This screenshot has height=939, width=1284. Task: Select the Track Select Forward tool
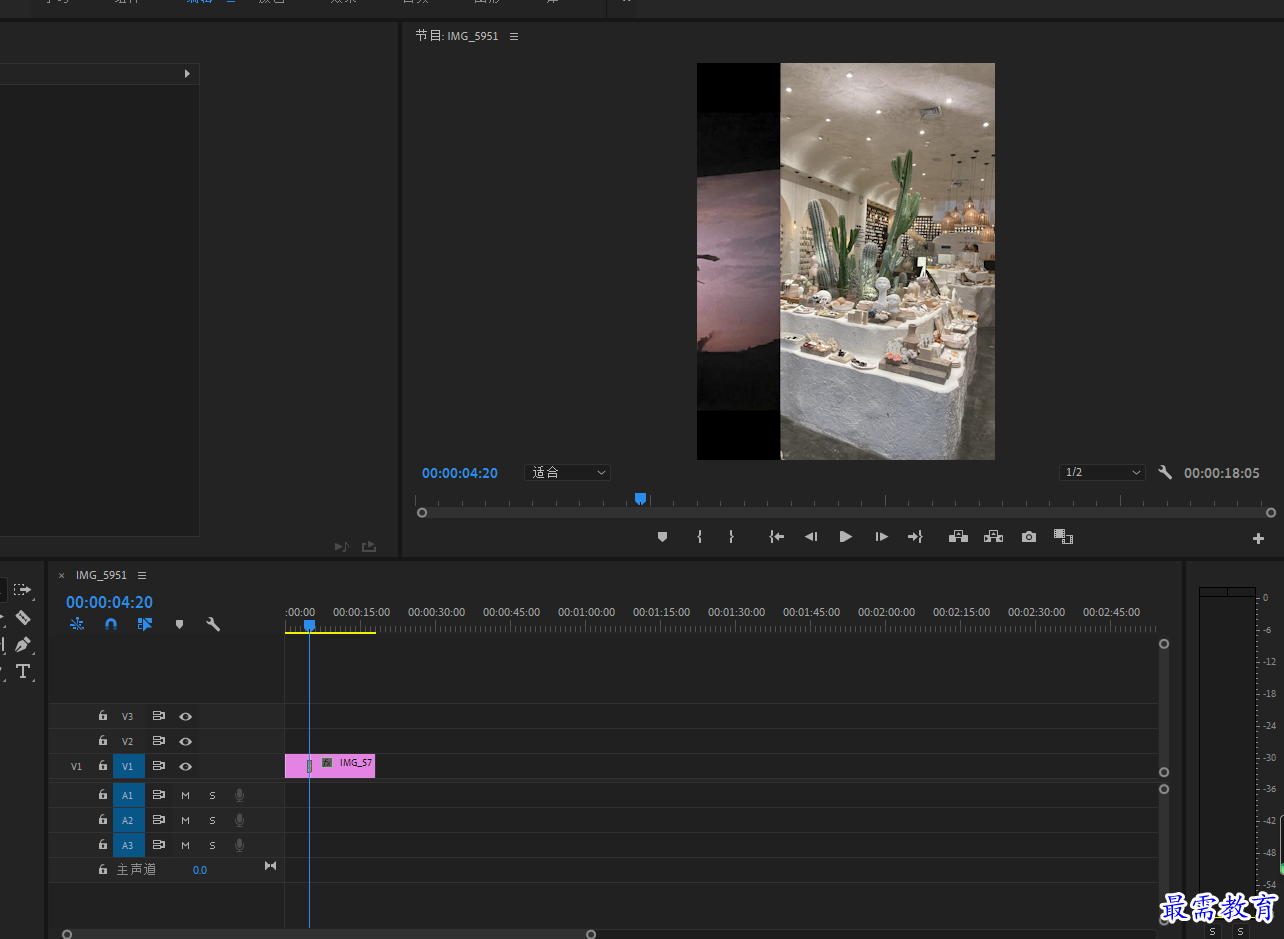(22, 590)
